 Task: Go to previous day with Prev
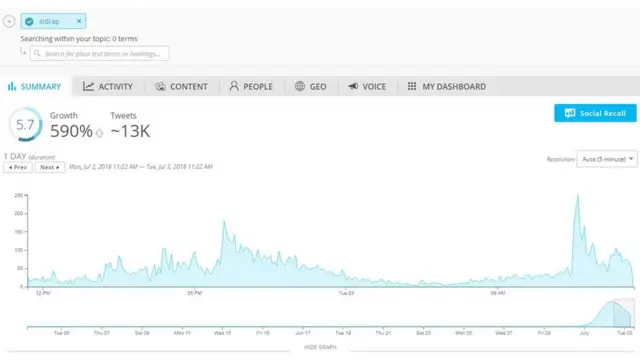18,167
